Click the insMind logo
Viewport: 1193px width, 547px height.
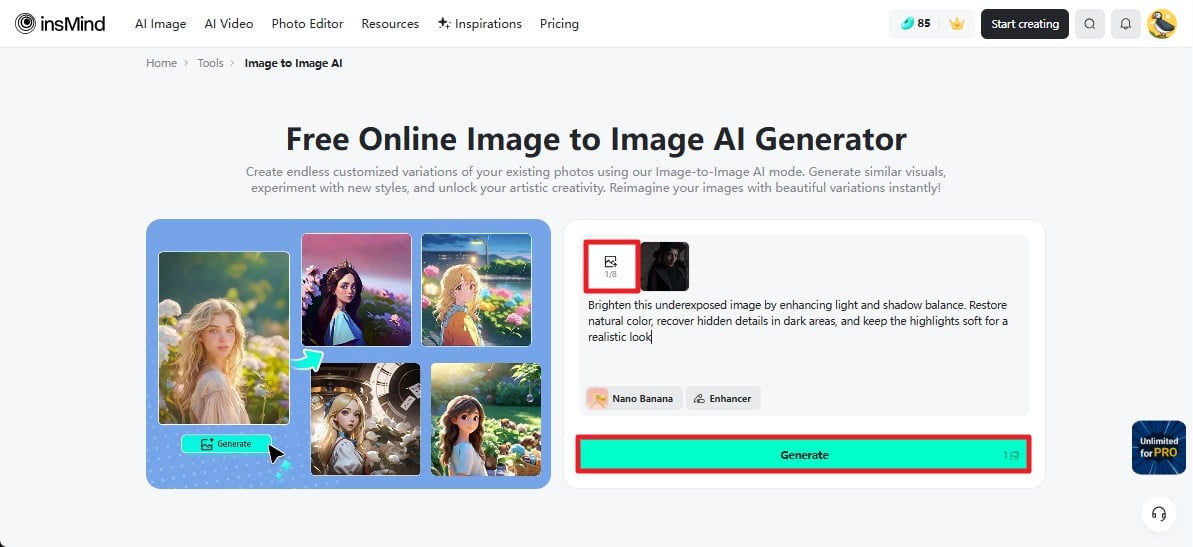[x=60, y=24]
